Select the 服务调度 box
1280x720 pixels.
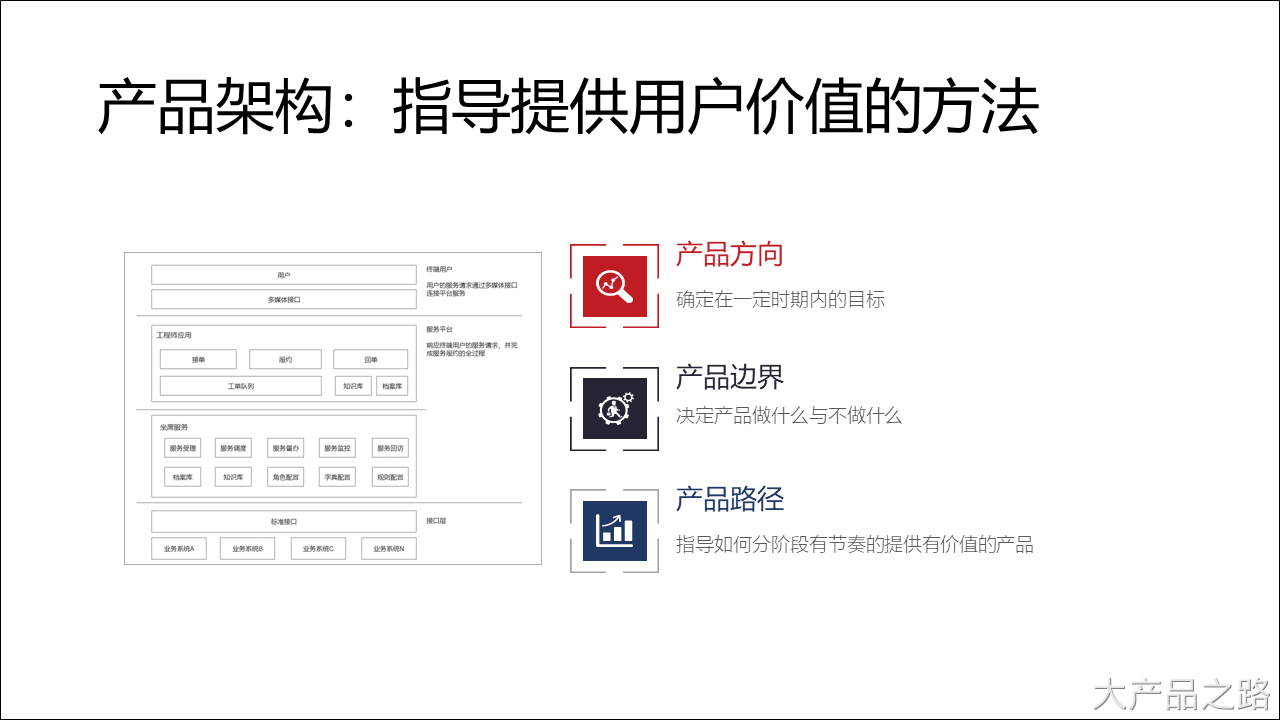pyautogui.click(x=233, y=450)
